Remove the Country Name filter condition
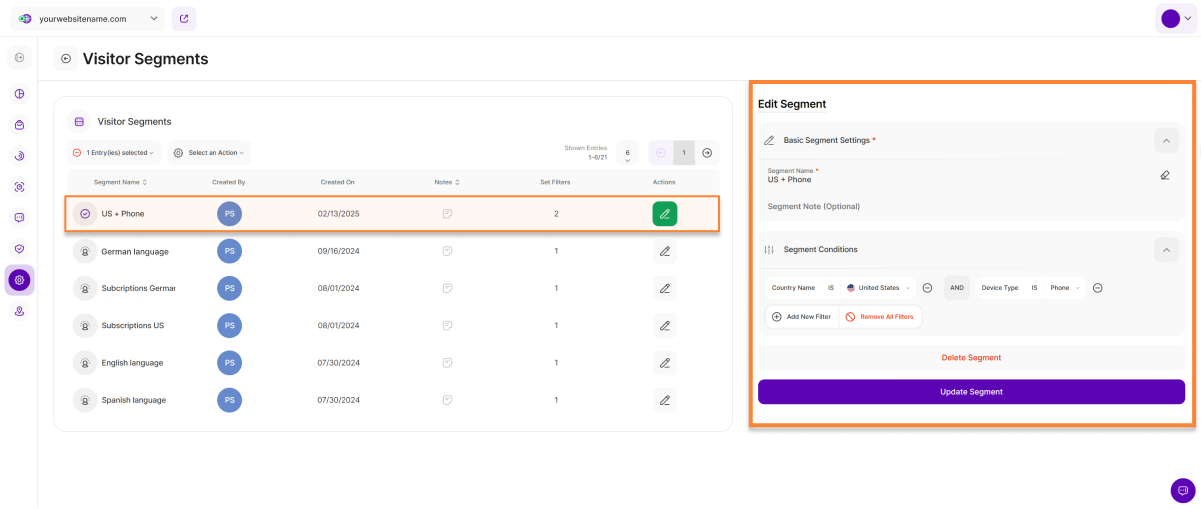The height and width of the screenshot is (509, 1201). pos(927,288)
